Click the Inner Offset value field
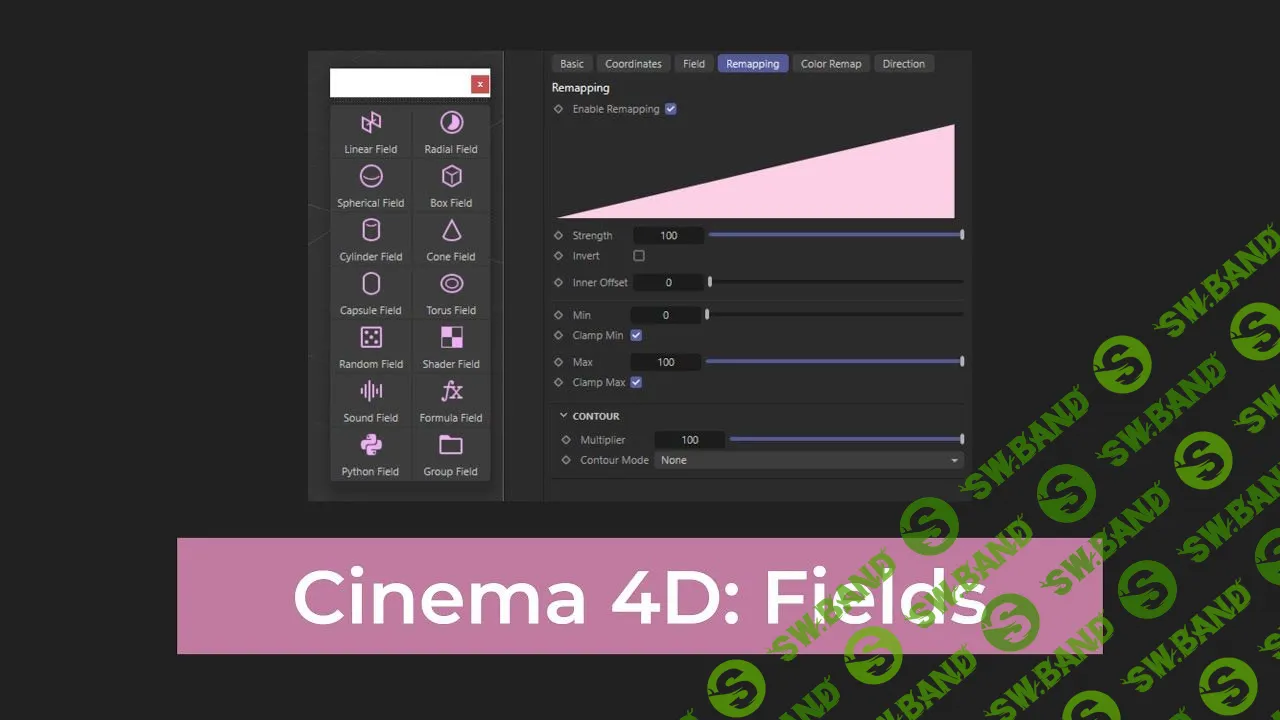 click(668, 282)
